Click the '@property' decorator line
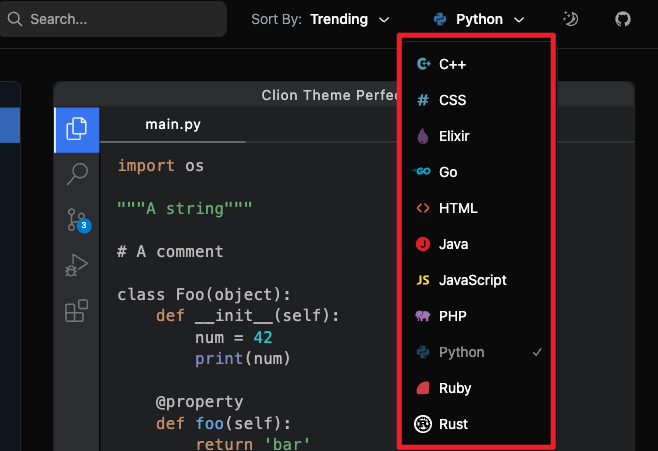Viewport: 658px width, 451px height. [199, 402]
